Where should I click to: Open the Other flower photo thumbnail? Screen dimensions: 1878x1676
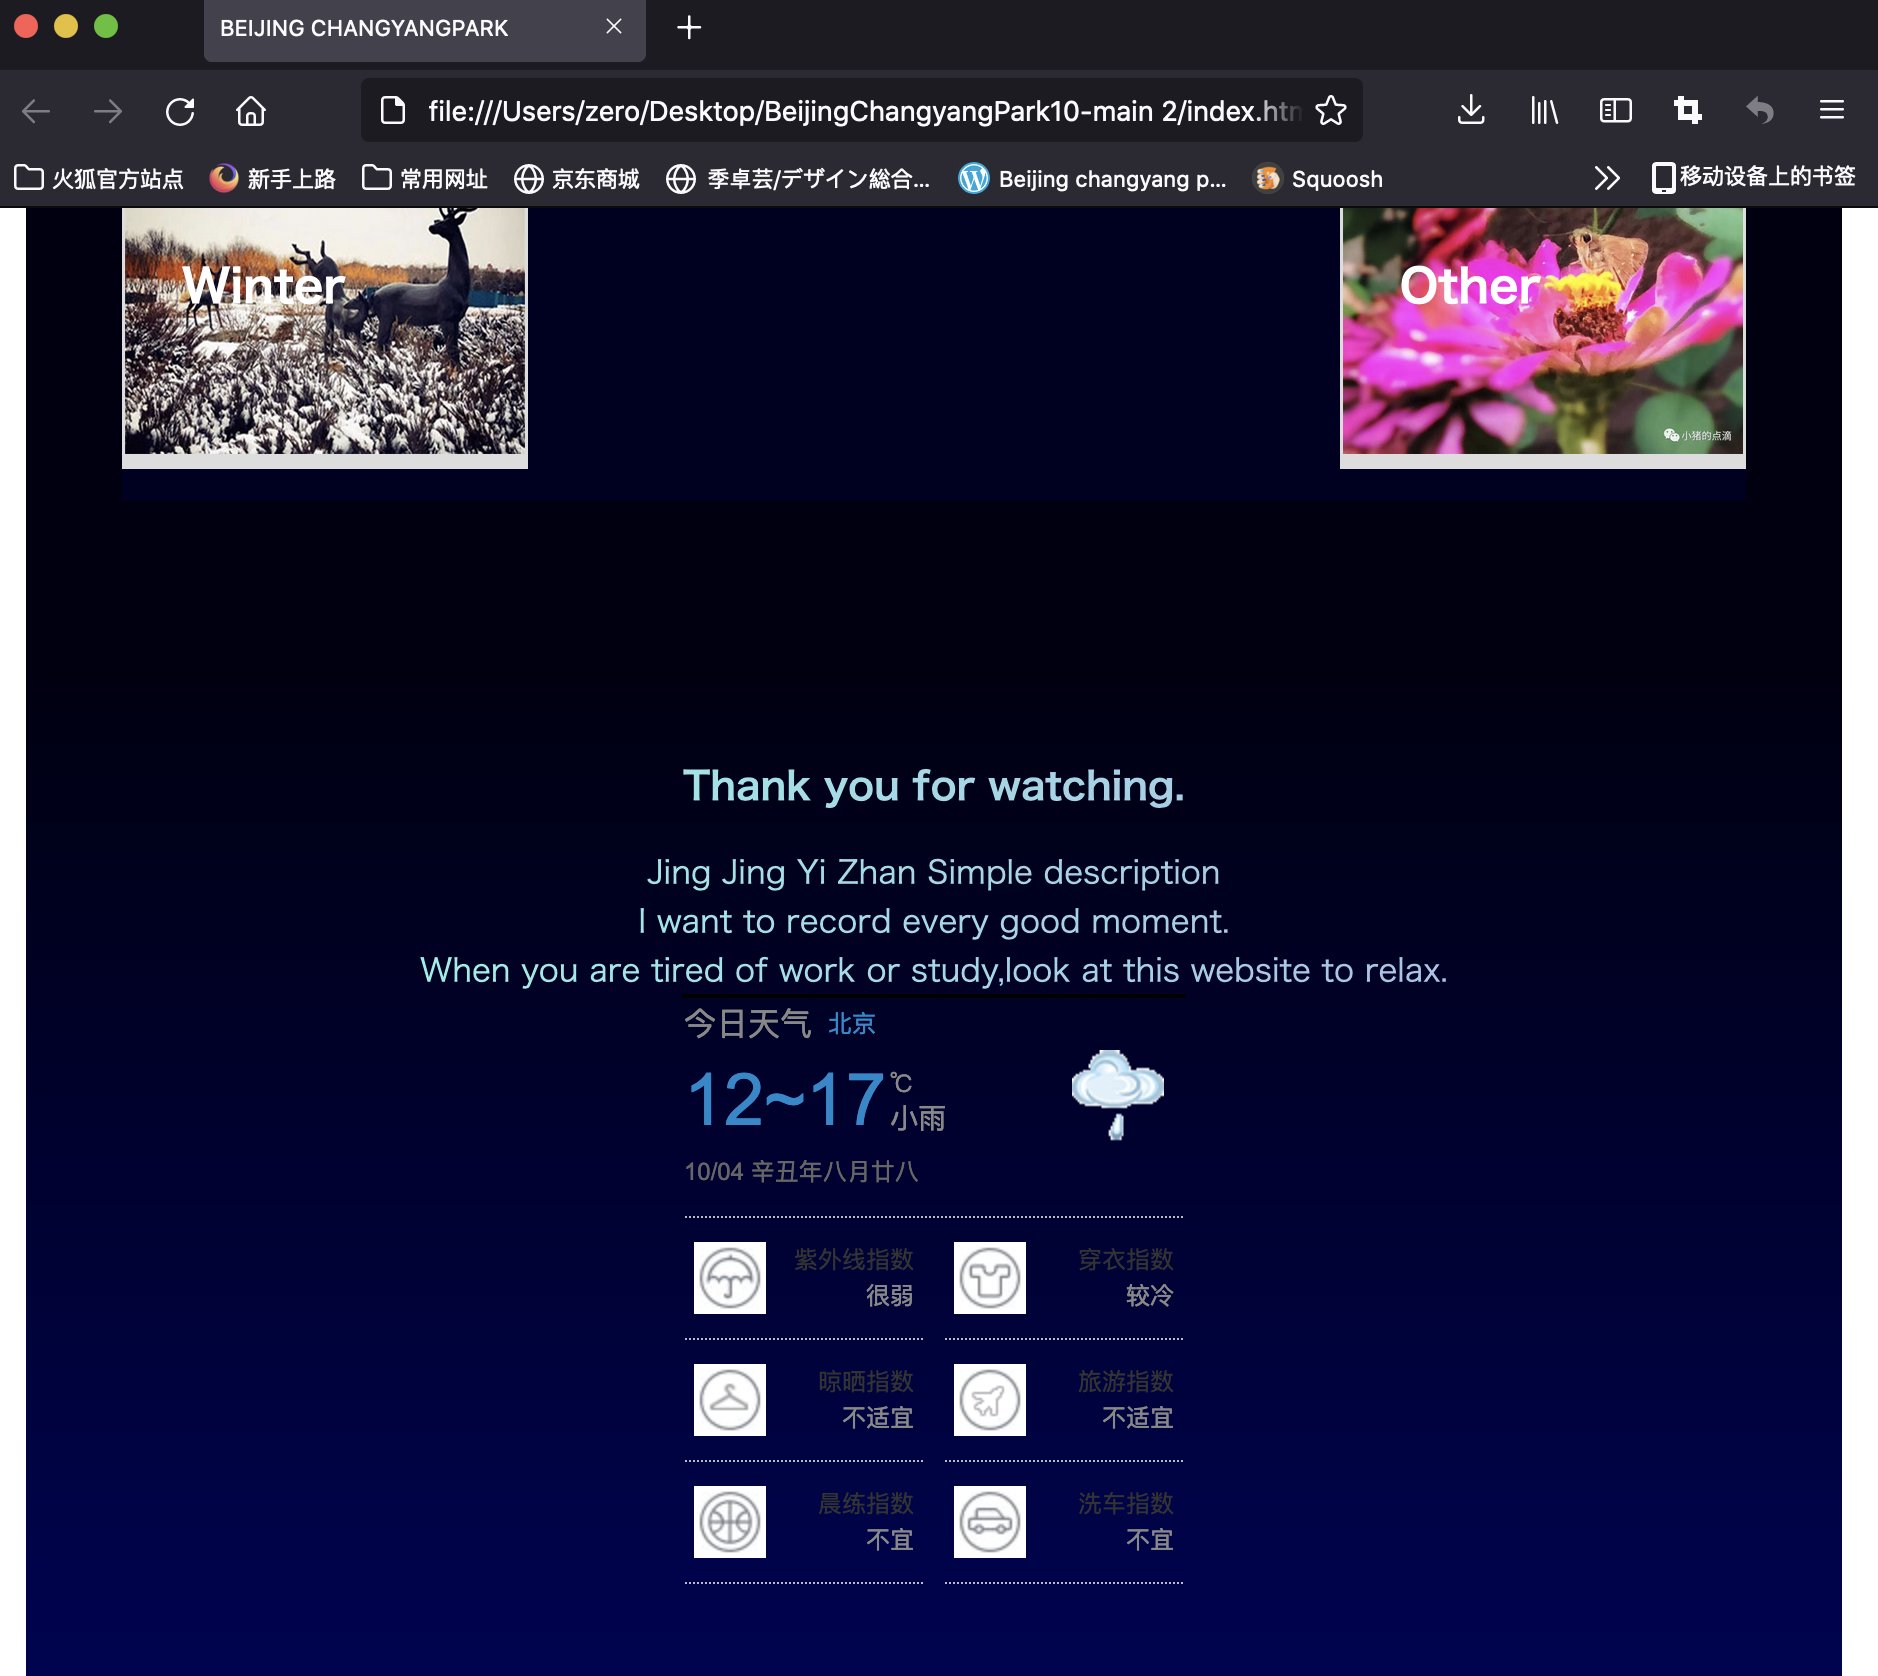point(1542,331)
